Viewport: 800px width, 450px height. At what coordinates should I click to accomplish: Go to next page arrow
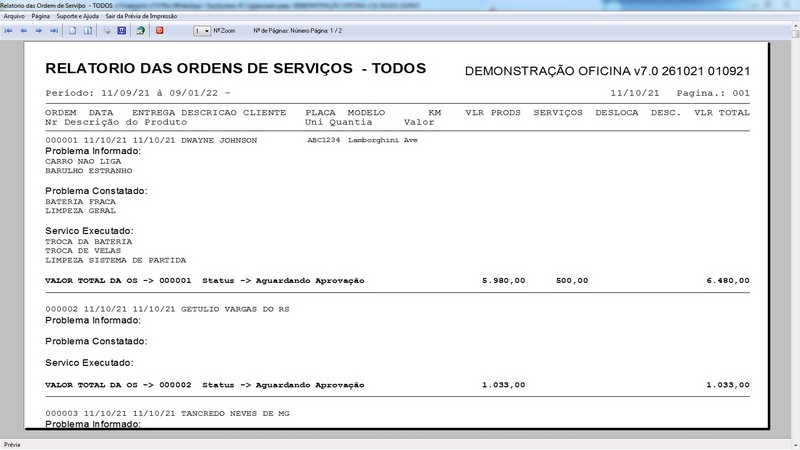38,31
